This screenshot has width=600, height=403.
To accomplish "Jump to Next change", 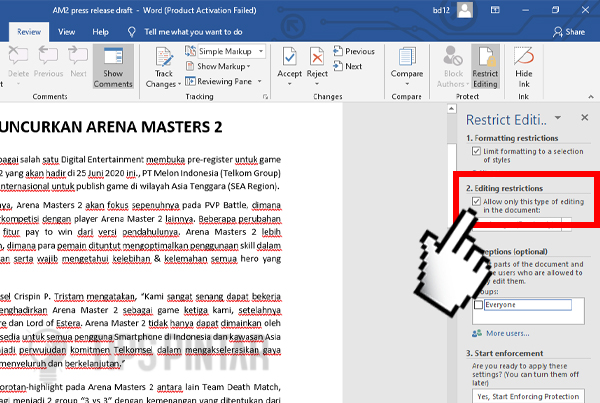I will (347, 66).
